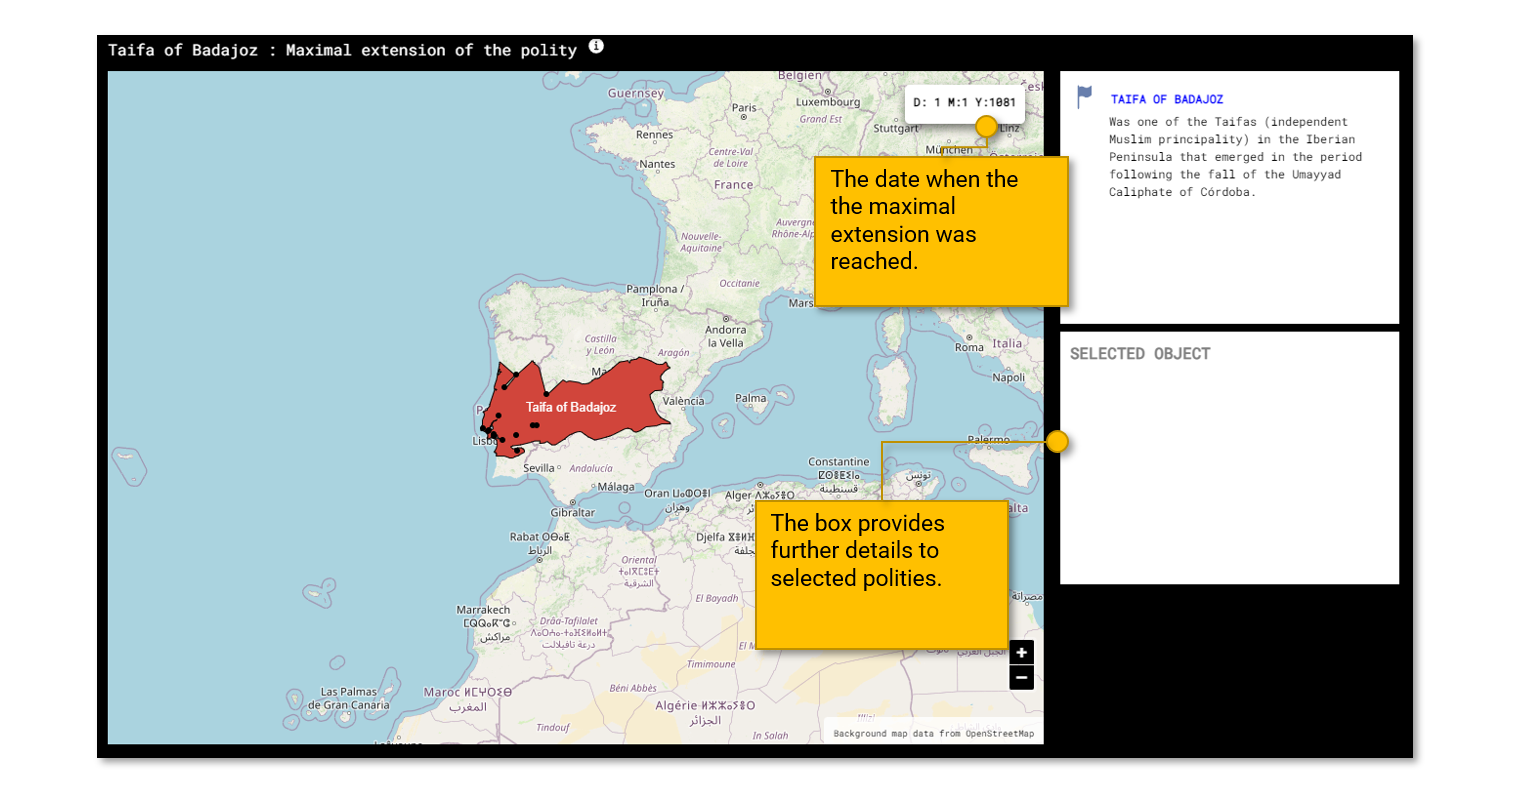Click the Andorra la Vella label
Image resolution: width=1514 pixels, height=806 pixels.
(726, 336)
